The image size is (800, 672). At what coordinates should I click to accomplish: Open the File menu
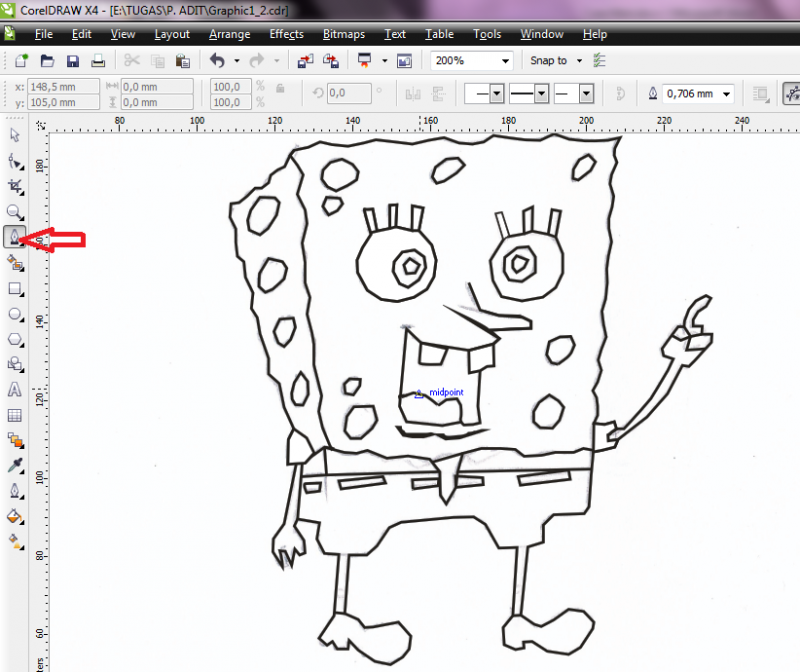click(43, 34)
